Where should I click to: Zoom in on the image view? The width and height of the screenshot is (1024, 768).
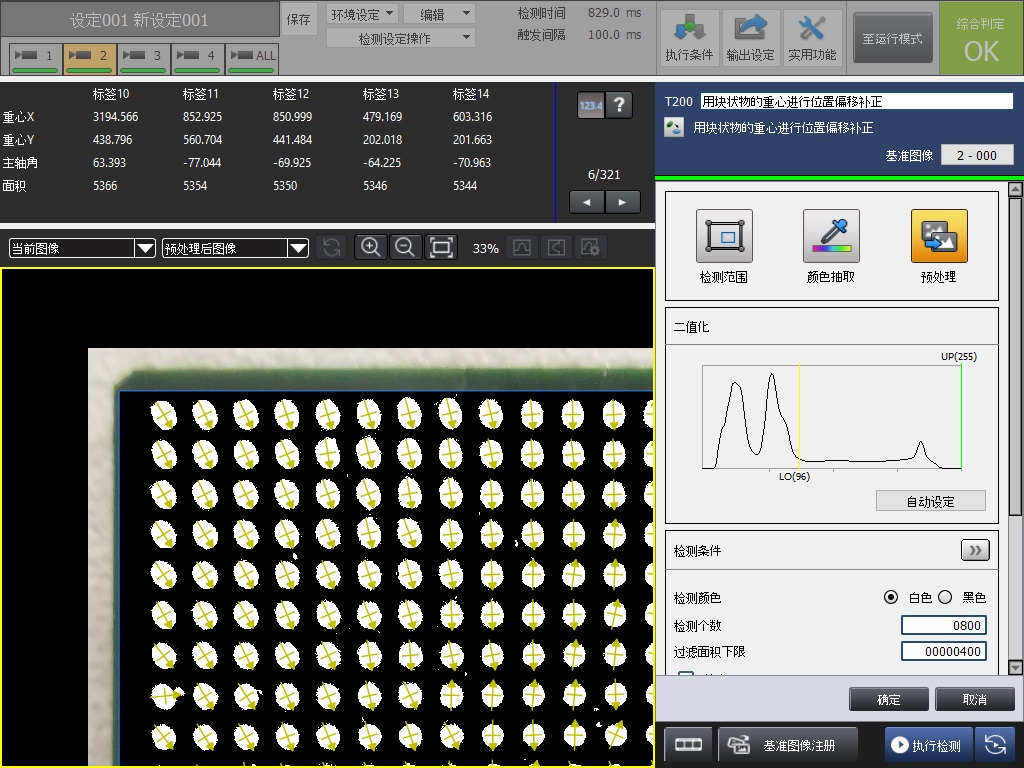(370, 248)
